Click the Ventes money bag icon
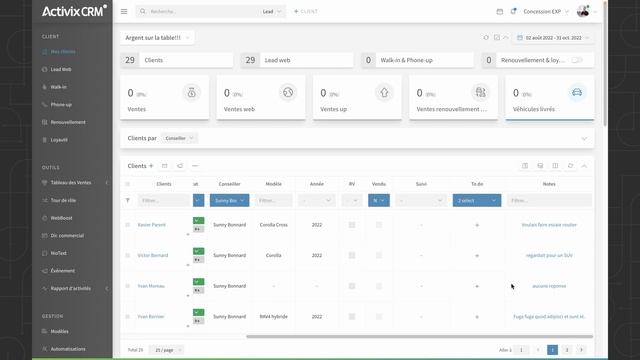Viewport: 640px width, 360px height. pyautogui.click(x=191, y=93)
